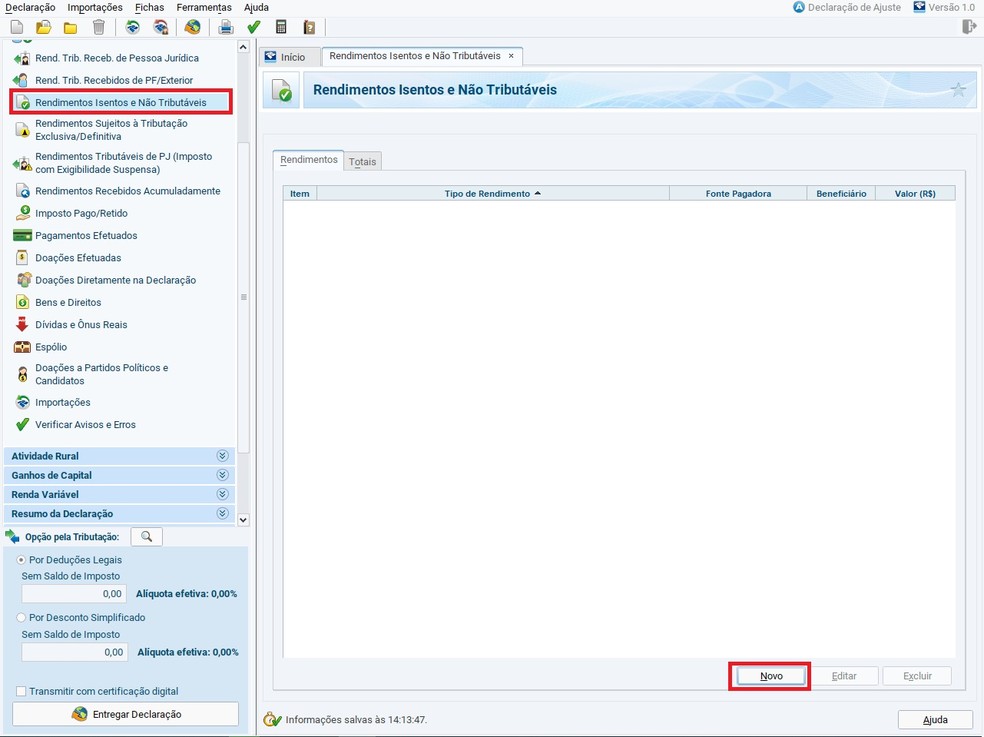The image size is (984, 737).
Task: Open the Ajuda menu
Action: (256, 8)
